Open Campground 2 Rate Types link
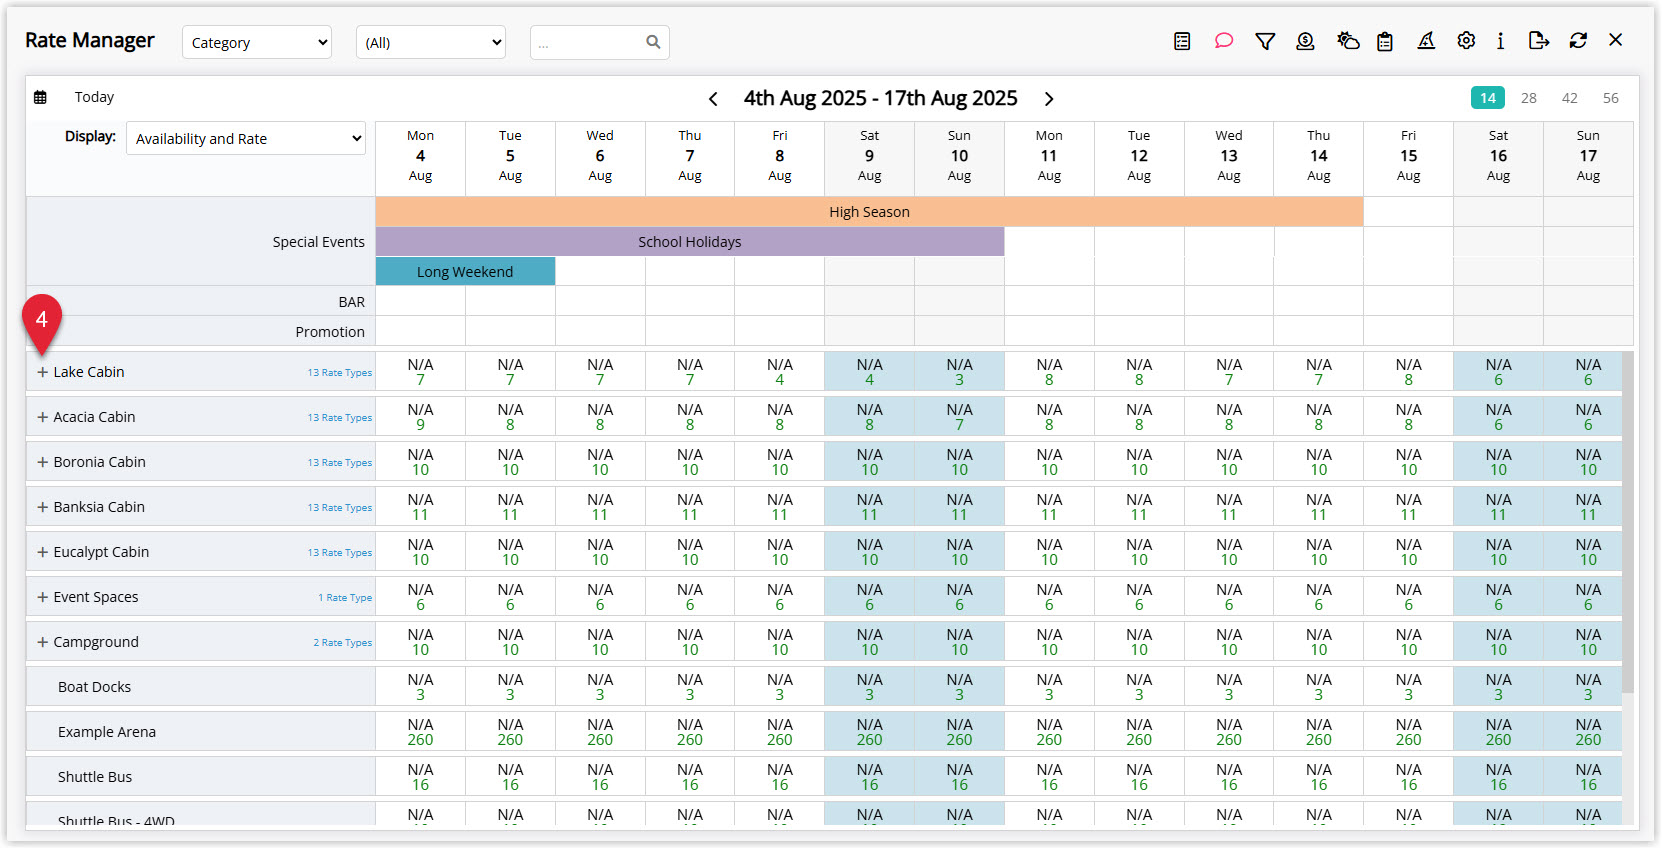 (343, 643)
